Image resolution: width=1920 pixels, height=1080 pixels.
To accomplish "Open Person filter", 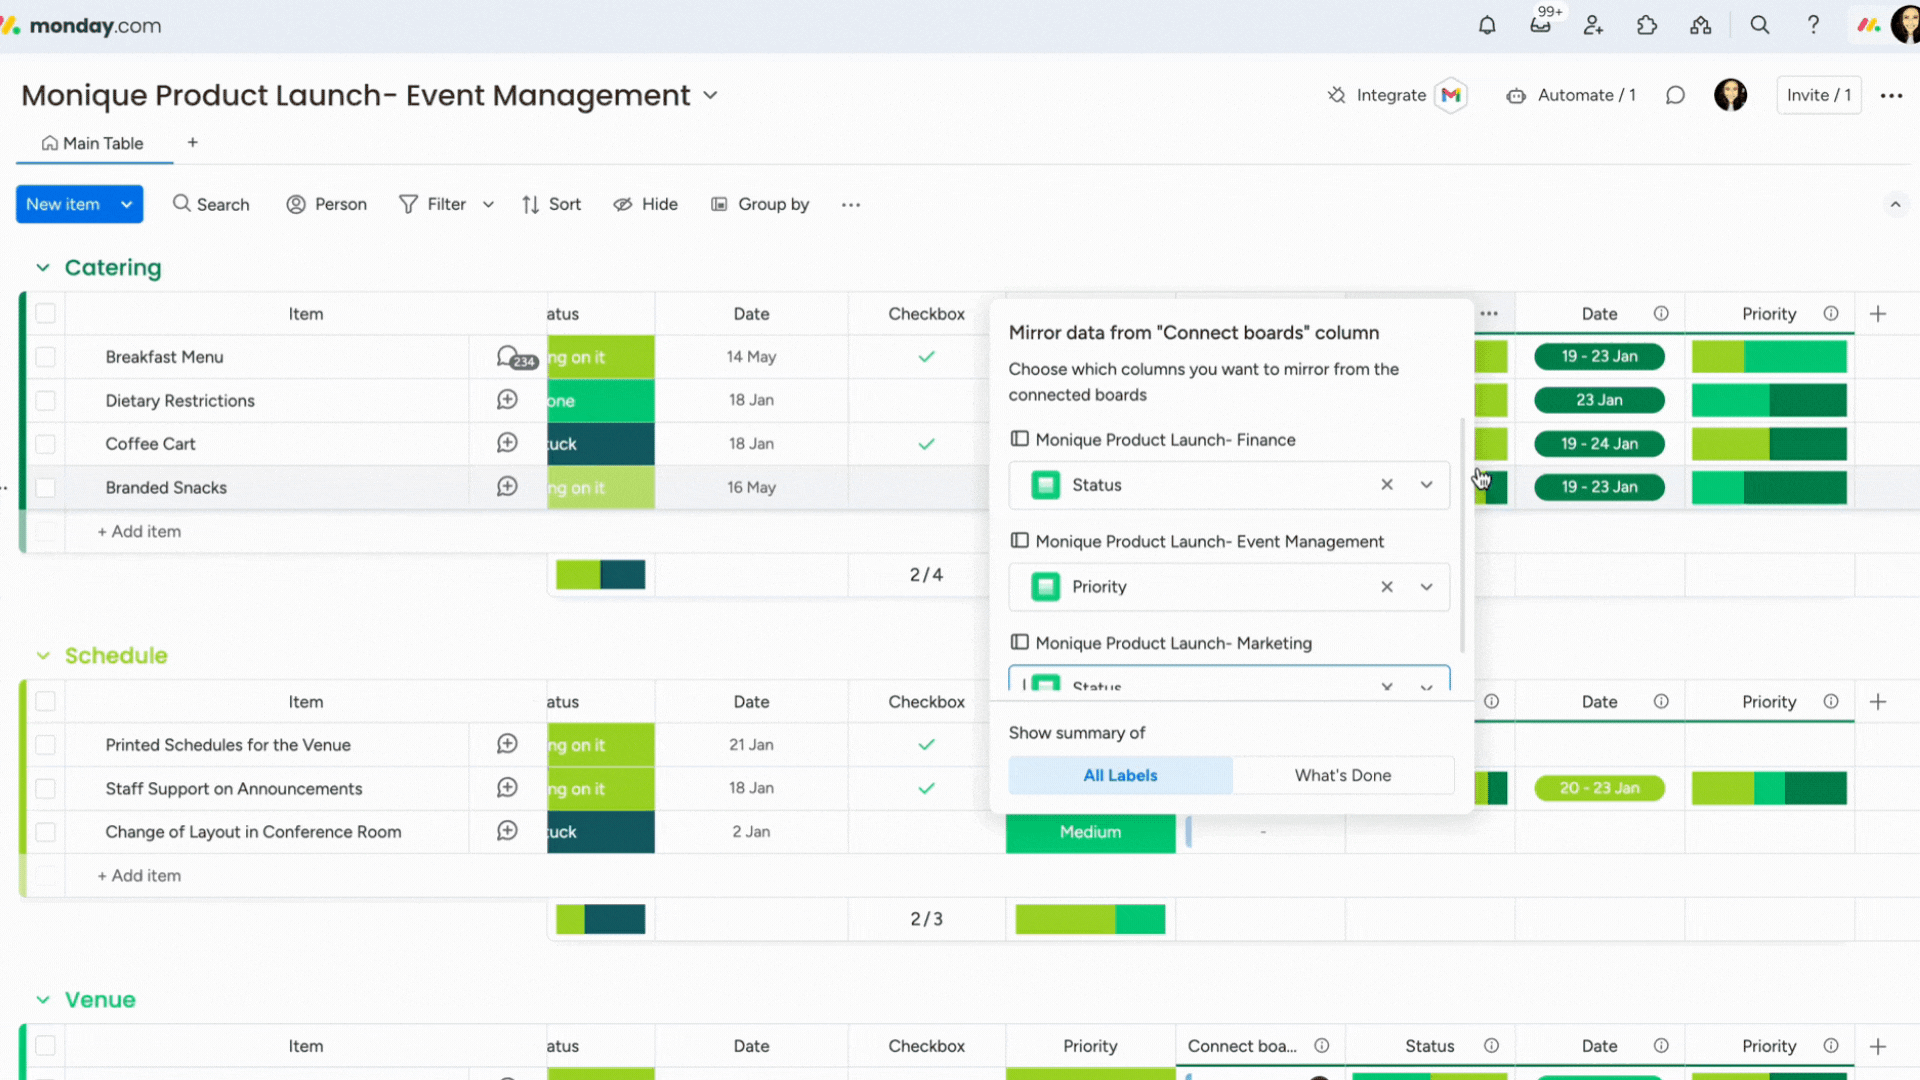I will point(327,205).
